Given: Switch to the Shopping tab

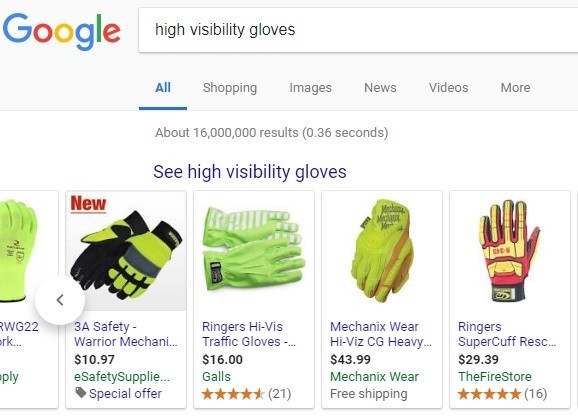Looking at the screenshot, I should tap(230, 88).
